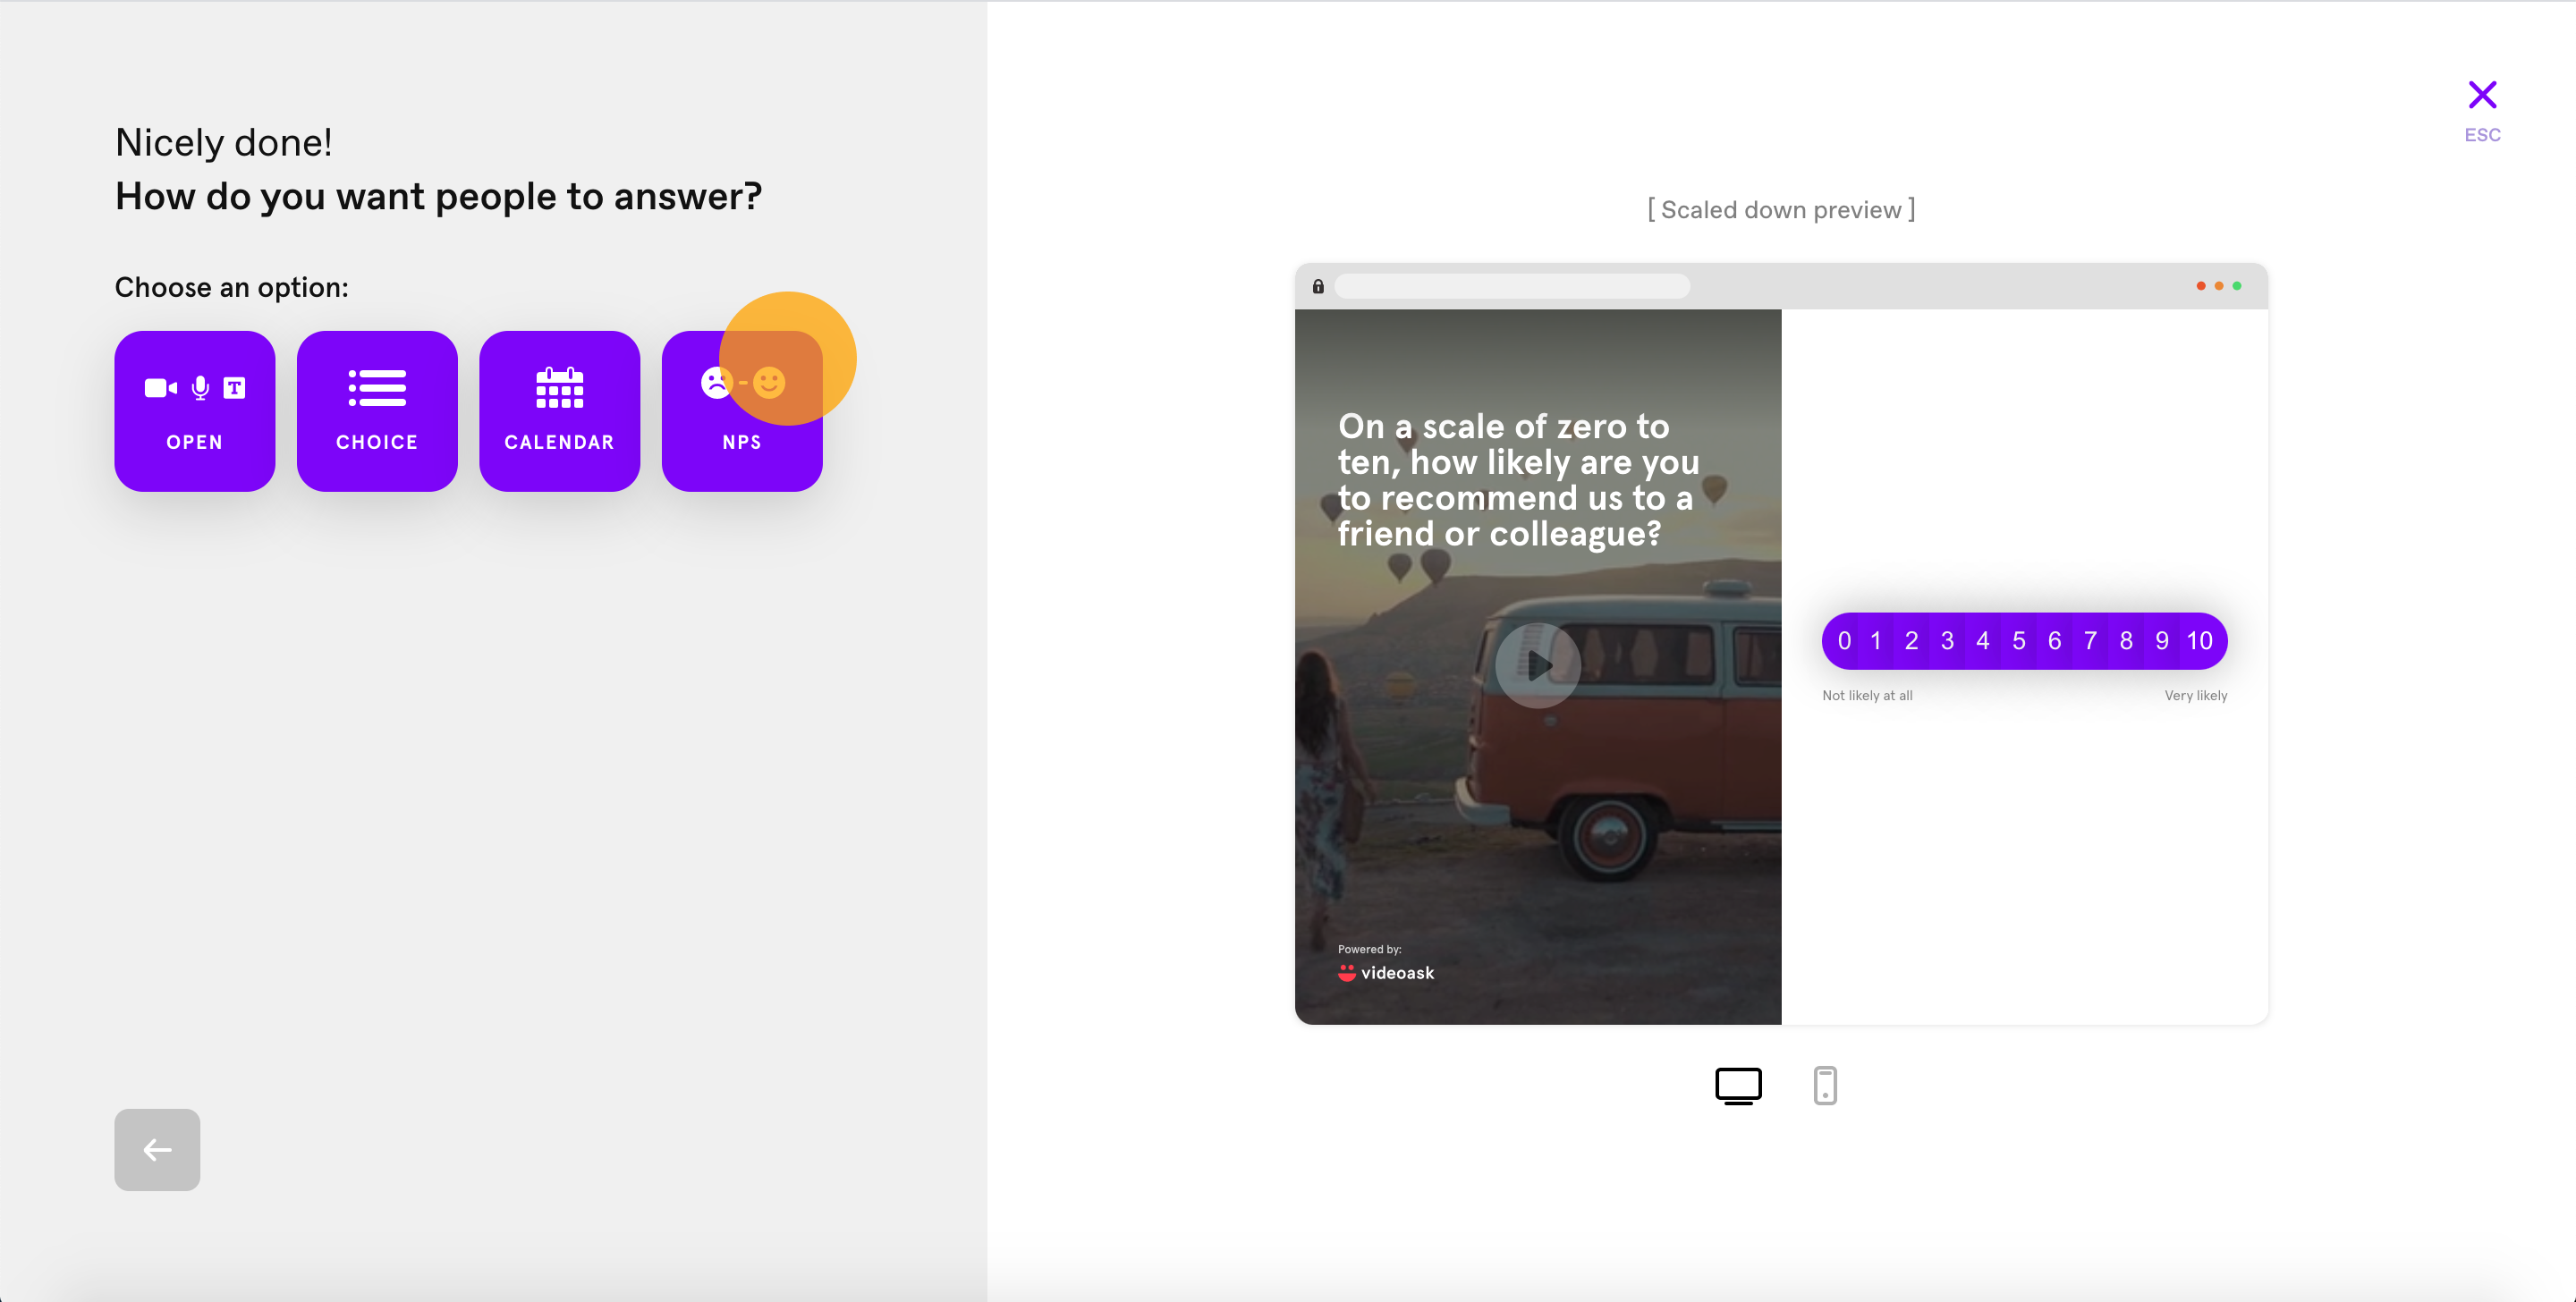Screen dimensions: 2576x1302
Task: Click NPS score 6 in preview
Action: (2054, 641)
